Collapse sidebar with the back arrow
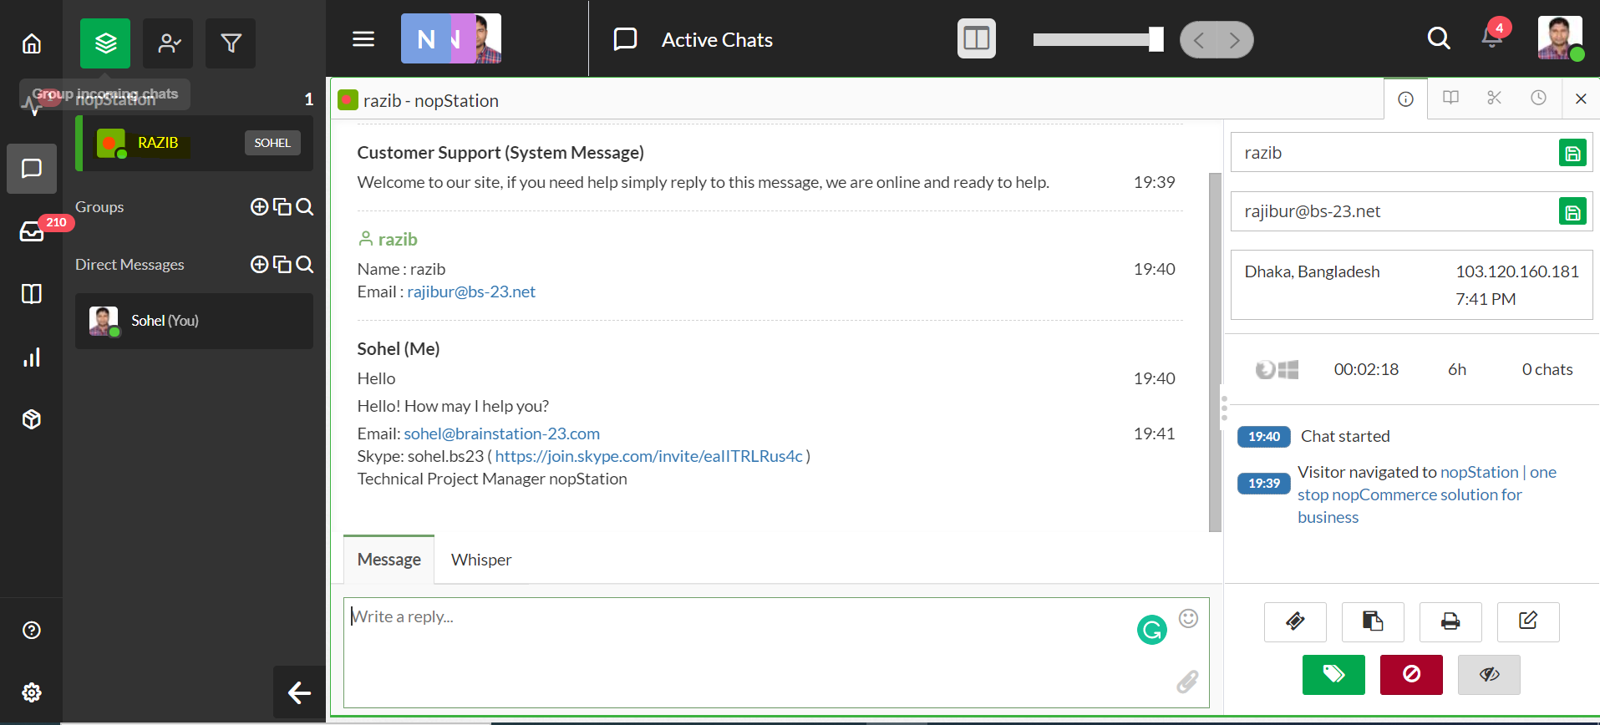Viewport: 1600px width, 725px height. (299, 692)
